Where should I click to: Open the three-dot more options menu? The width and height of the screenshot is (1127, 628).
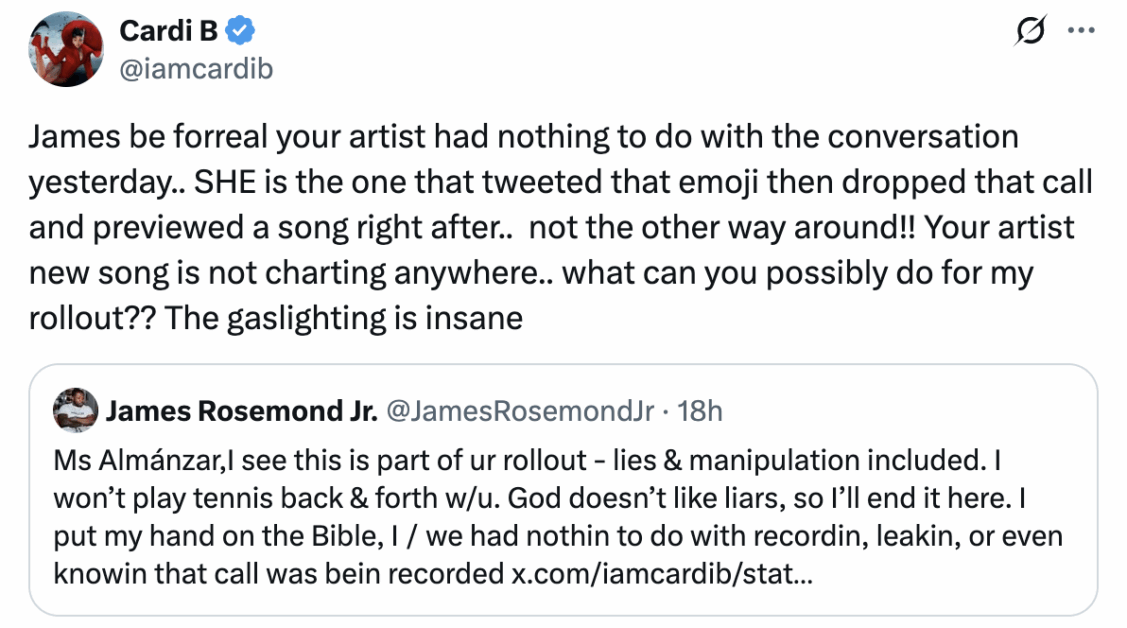pos(1082,31)
